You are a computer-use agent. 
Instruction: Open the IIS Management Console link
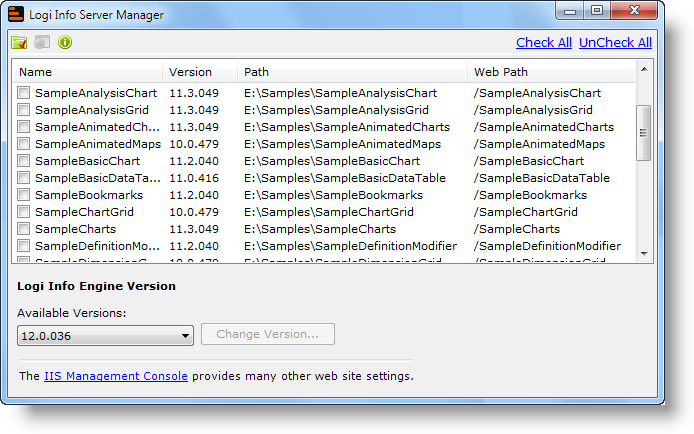(116, 376)
